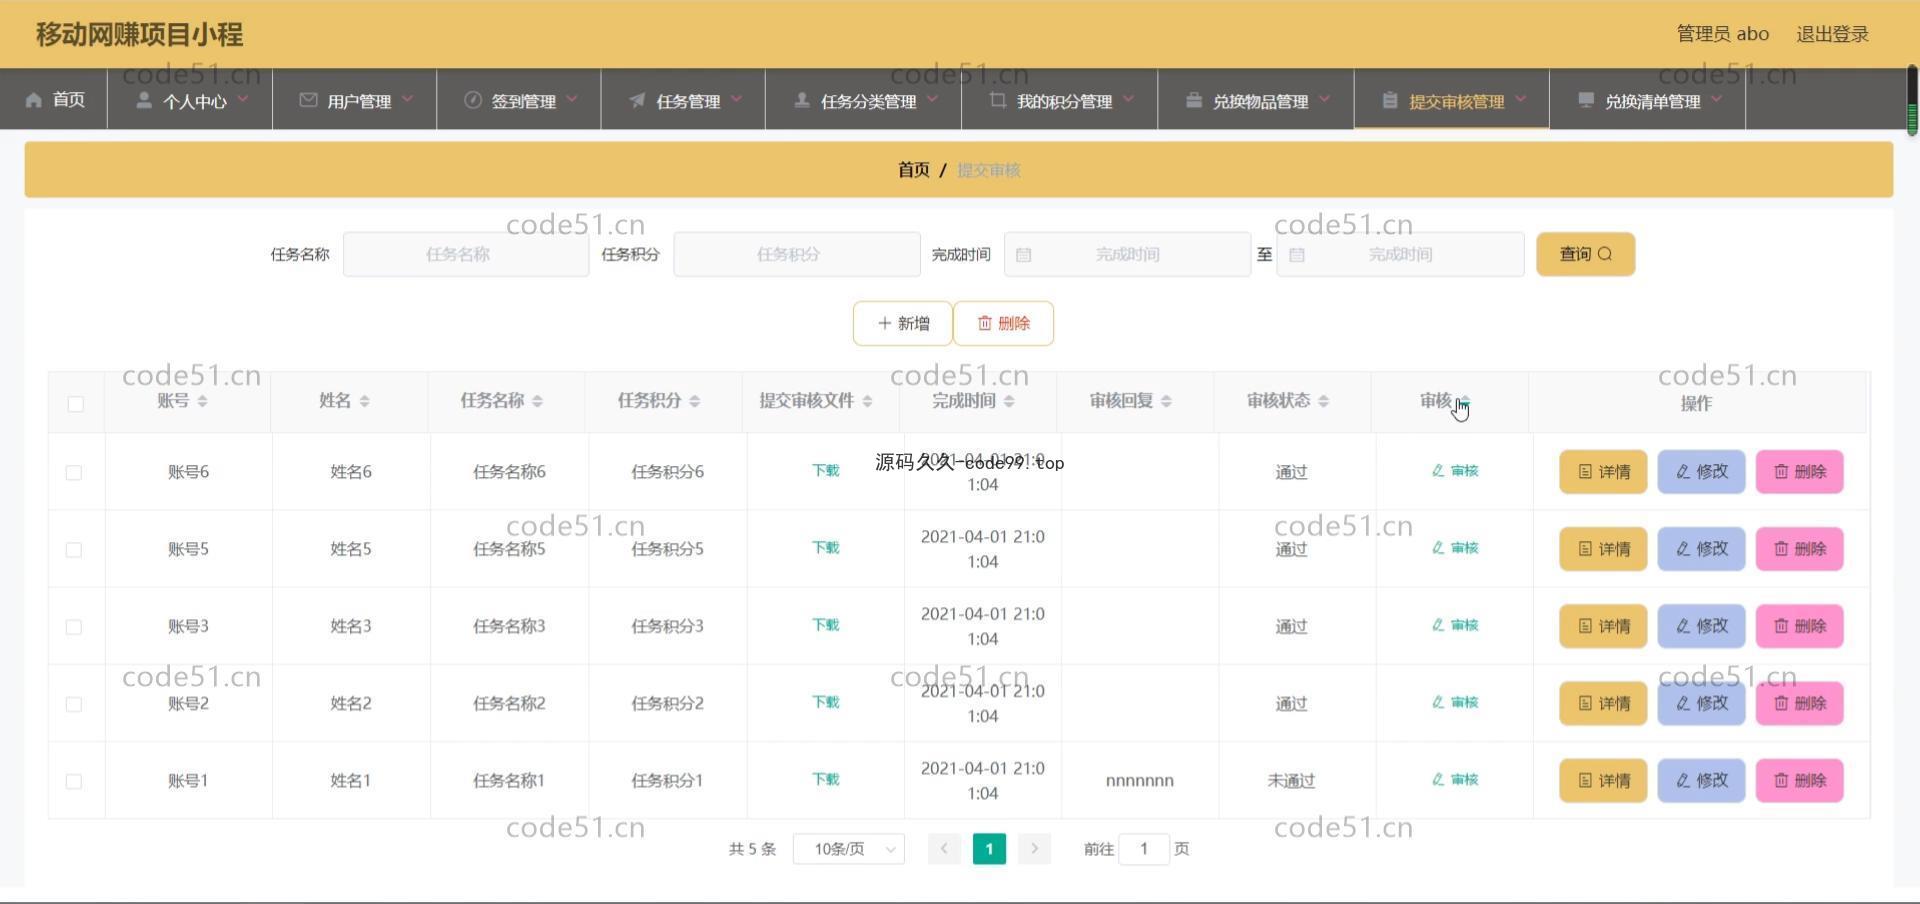Screen dimensions: 1920x904
Task: Click page 1 pagination button
Action: pyautogui.click(x=989, y=849)
